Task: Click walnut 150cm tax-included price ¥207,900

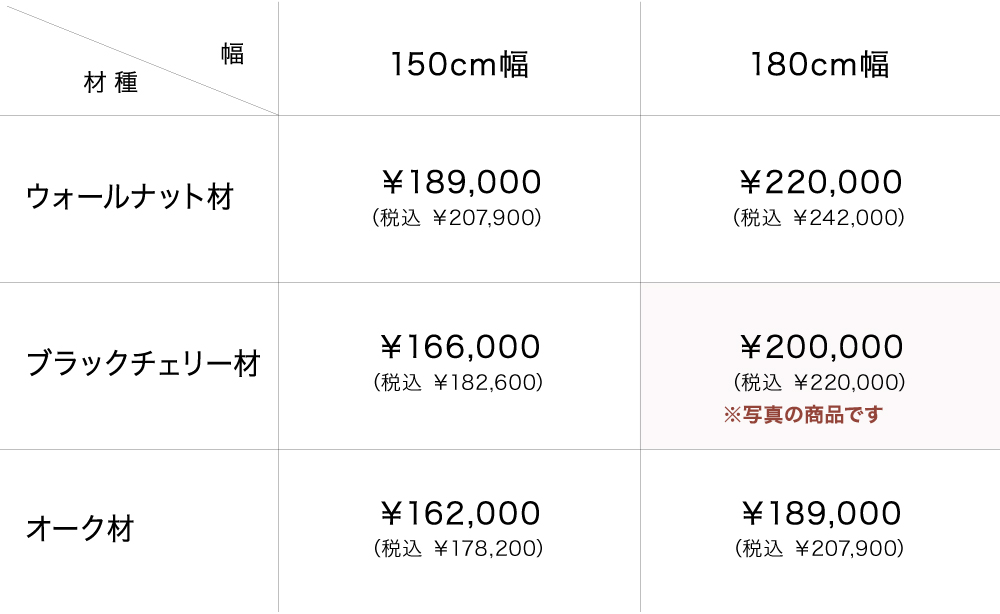Action: click(x=457, y=217)
